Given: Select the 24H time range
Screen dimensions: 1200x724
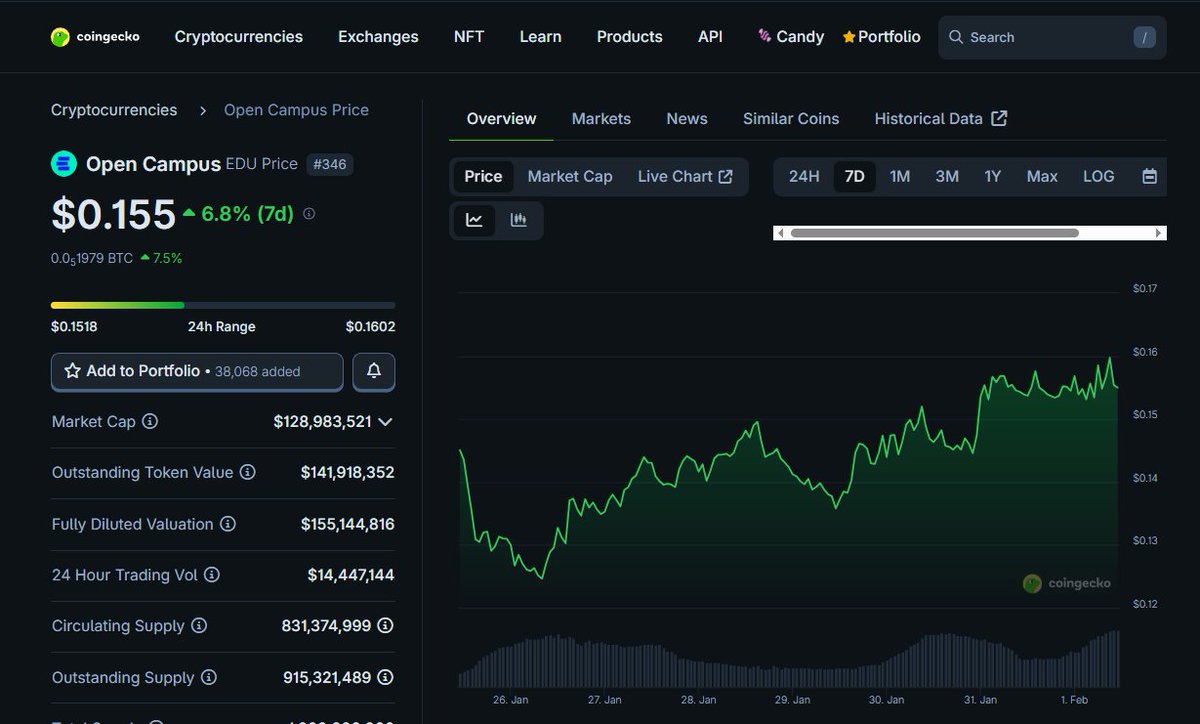Looking at the screenshot, I should 804,176.
